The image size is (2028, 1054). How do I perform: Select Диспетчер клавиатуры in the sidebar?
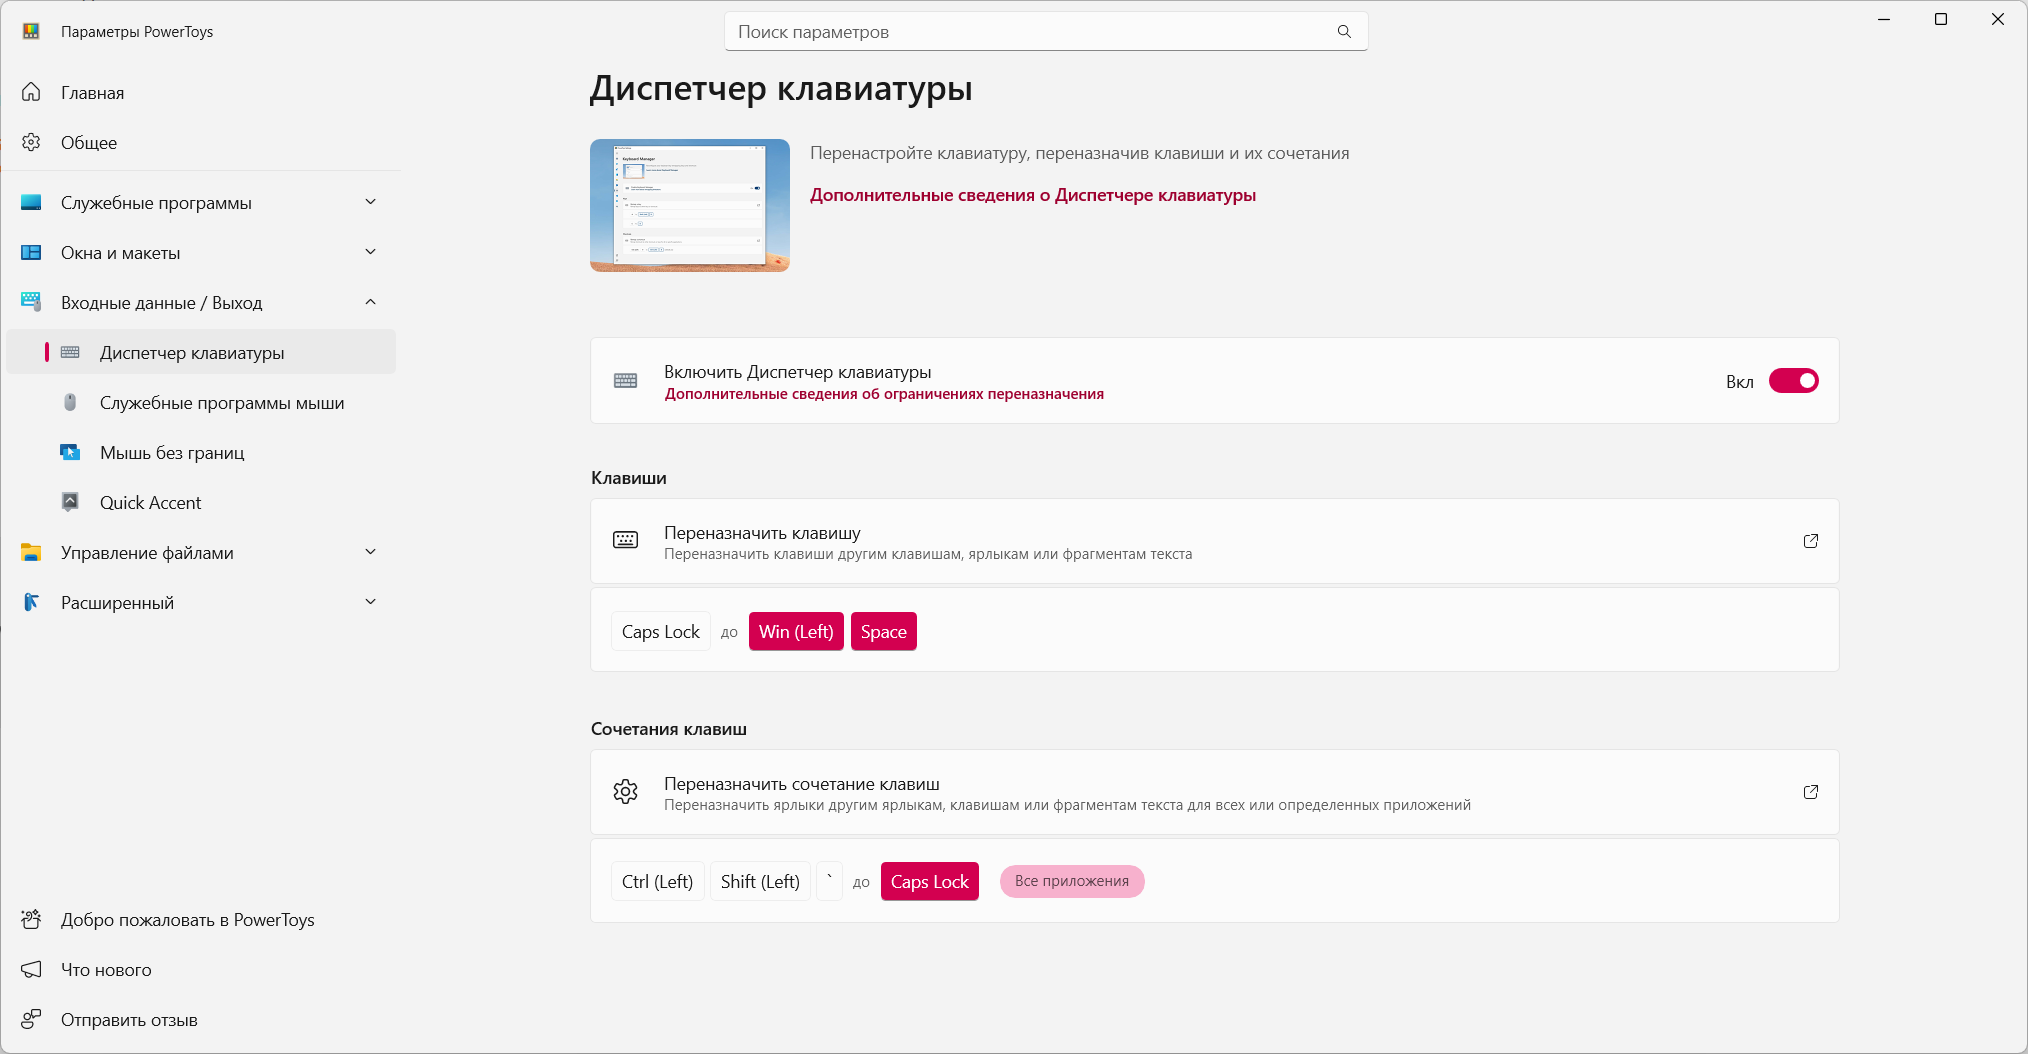tap(201, 352)
